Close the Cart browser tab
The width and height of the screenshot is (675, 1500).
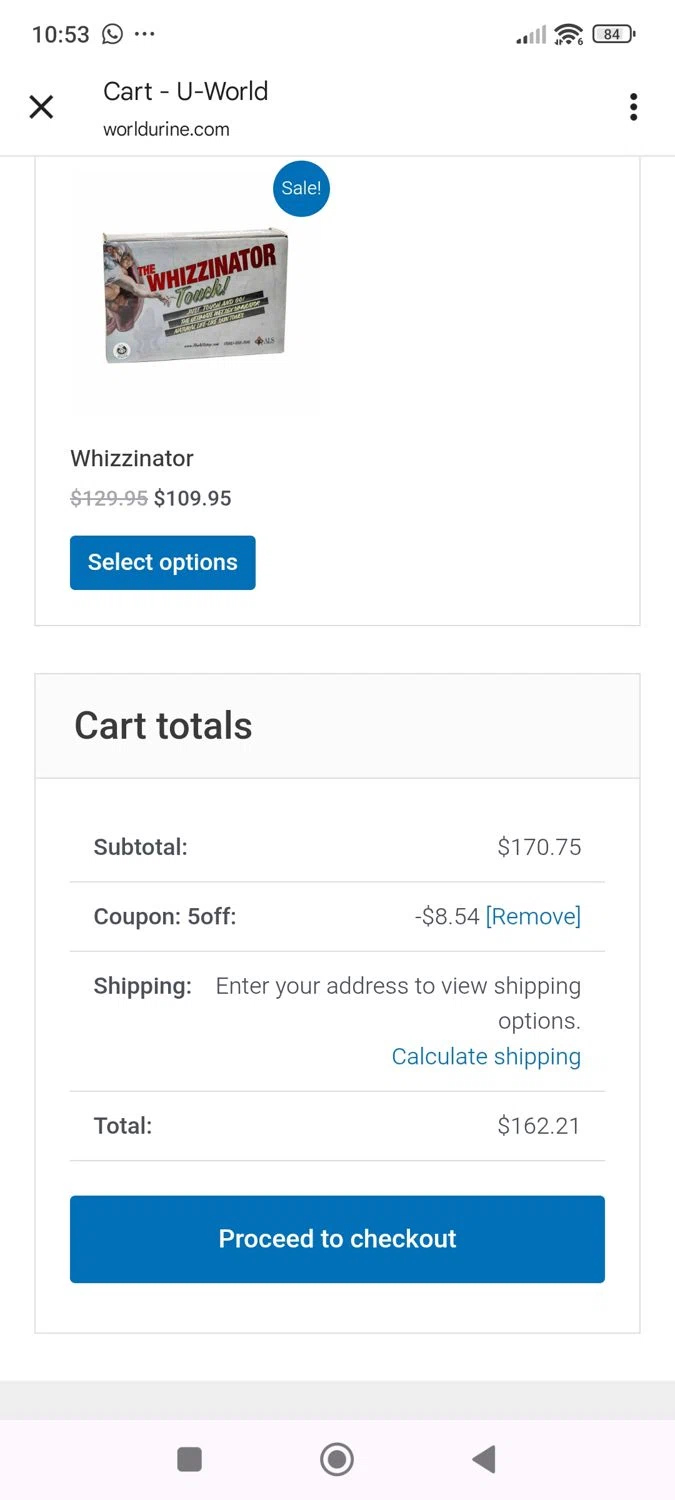click(41, 107)
